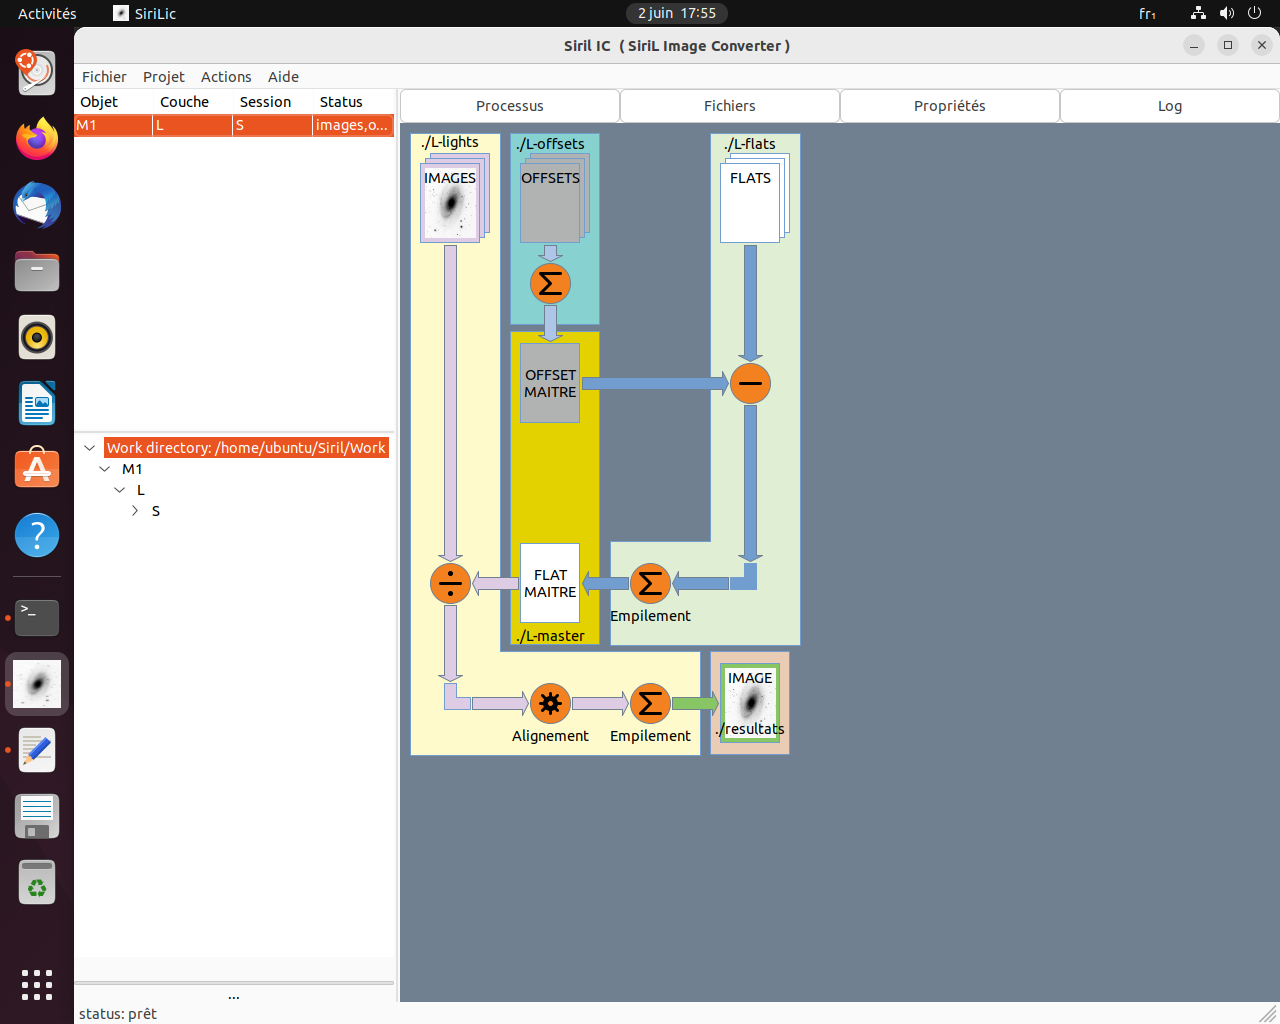Open the Actions menu
Image resolution: width=1280 pixels, height=1024 pixels.
click(226, 77)
